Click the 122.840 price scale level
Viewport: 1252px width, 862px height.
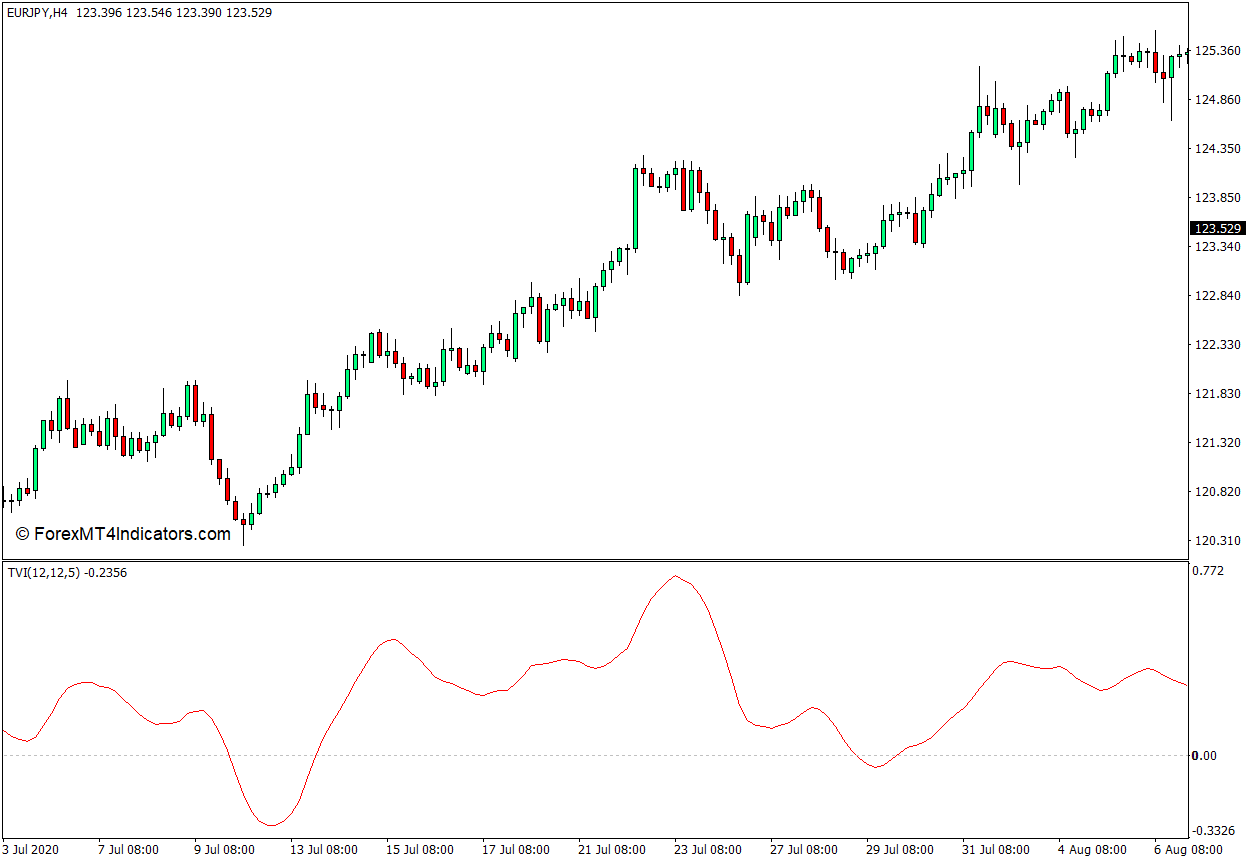[x=1217, y=296]
